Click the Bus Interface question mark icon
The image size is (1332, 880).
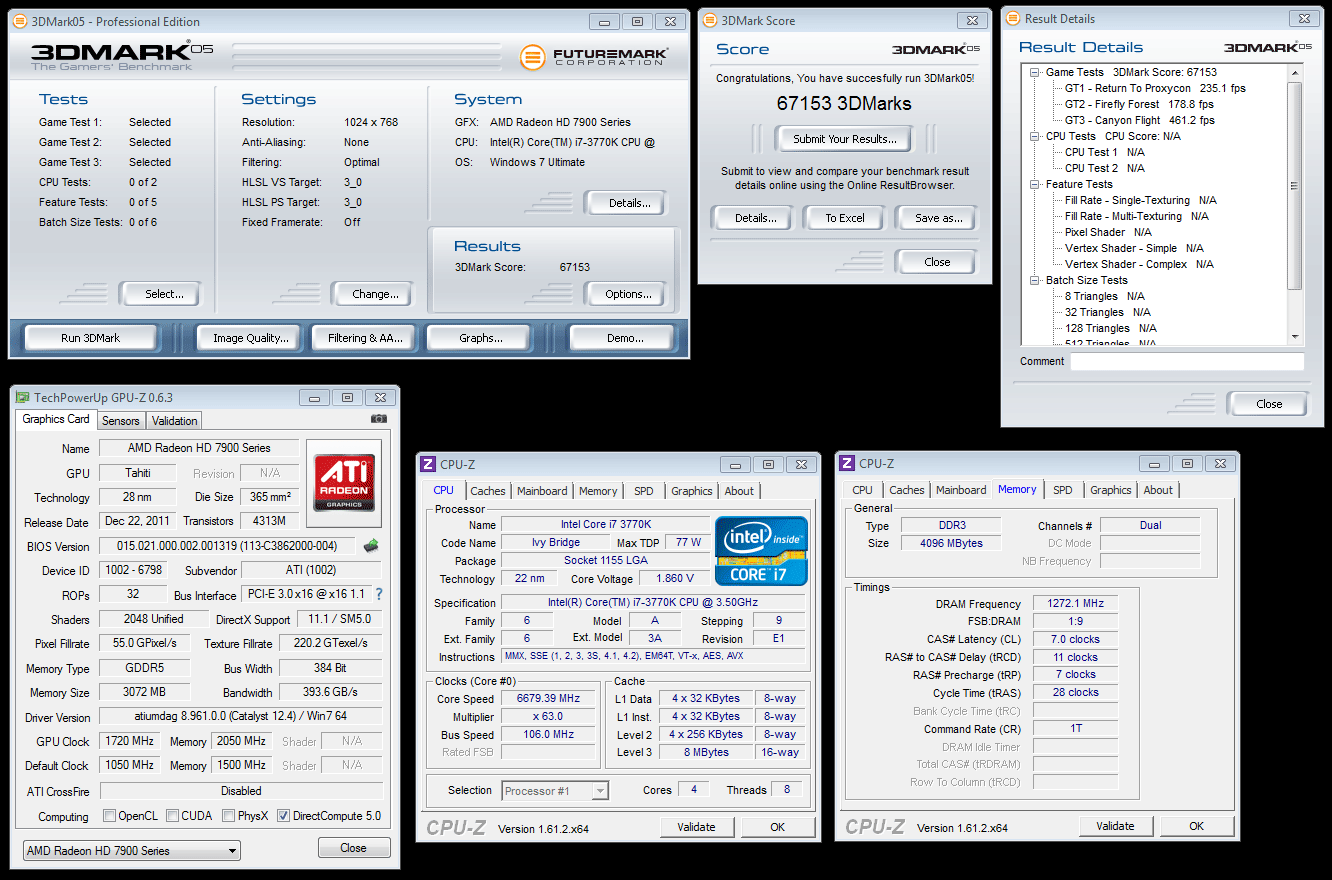coord(379,594)
